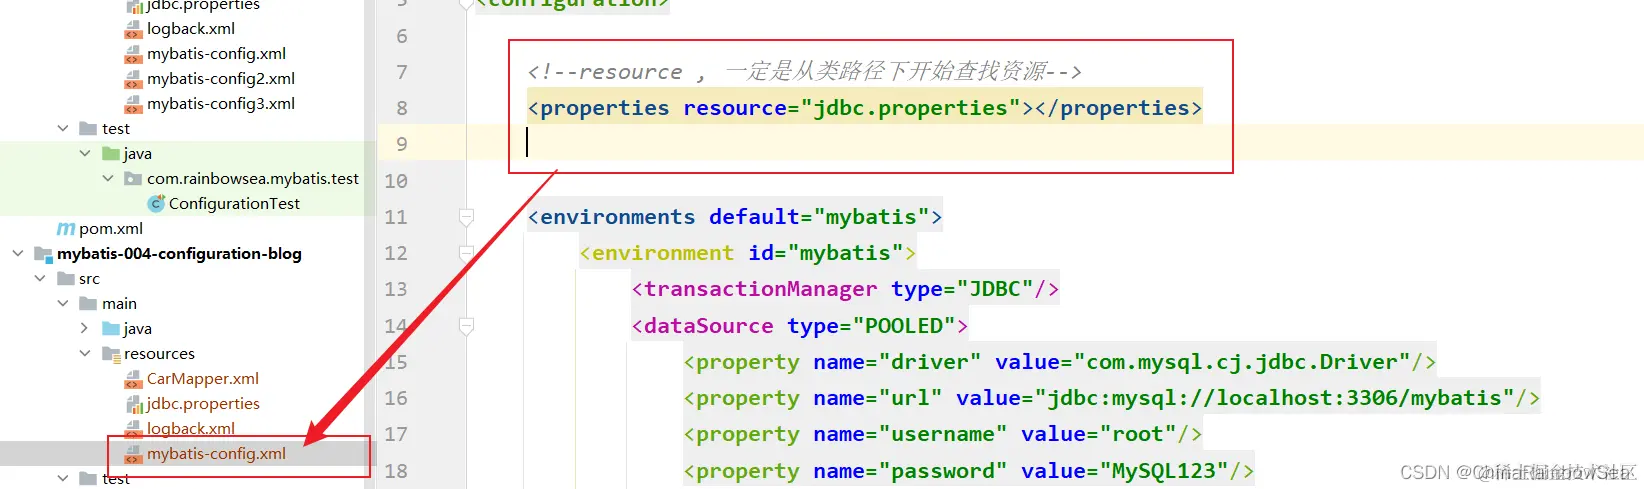The width and height of the screenshot is (1644, 489).
Task: Click the package icon beside com.rainbowsea.mybatis.test
Action: 133,179
